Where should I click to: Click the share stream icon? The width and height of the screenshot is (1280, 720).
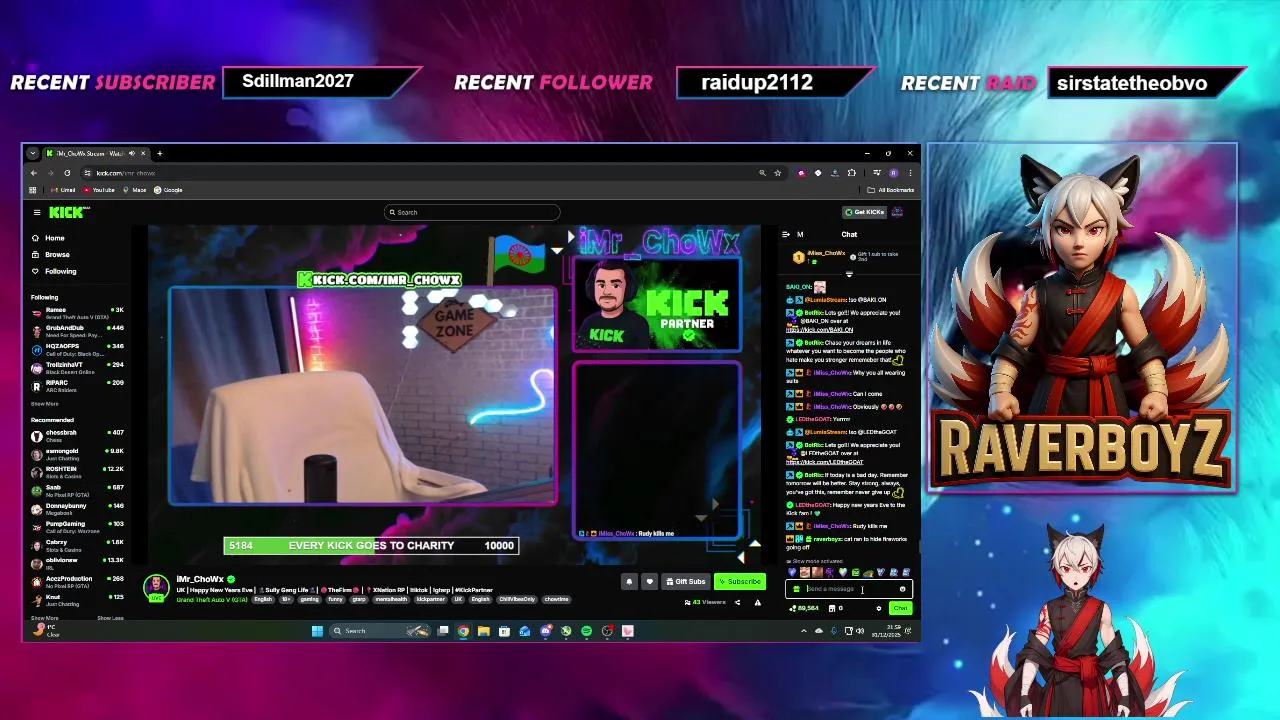point(738,602)
